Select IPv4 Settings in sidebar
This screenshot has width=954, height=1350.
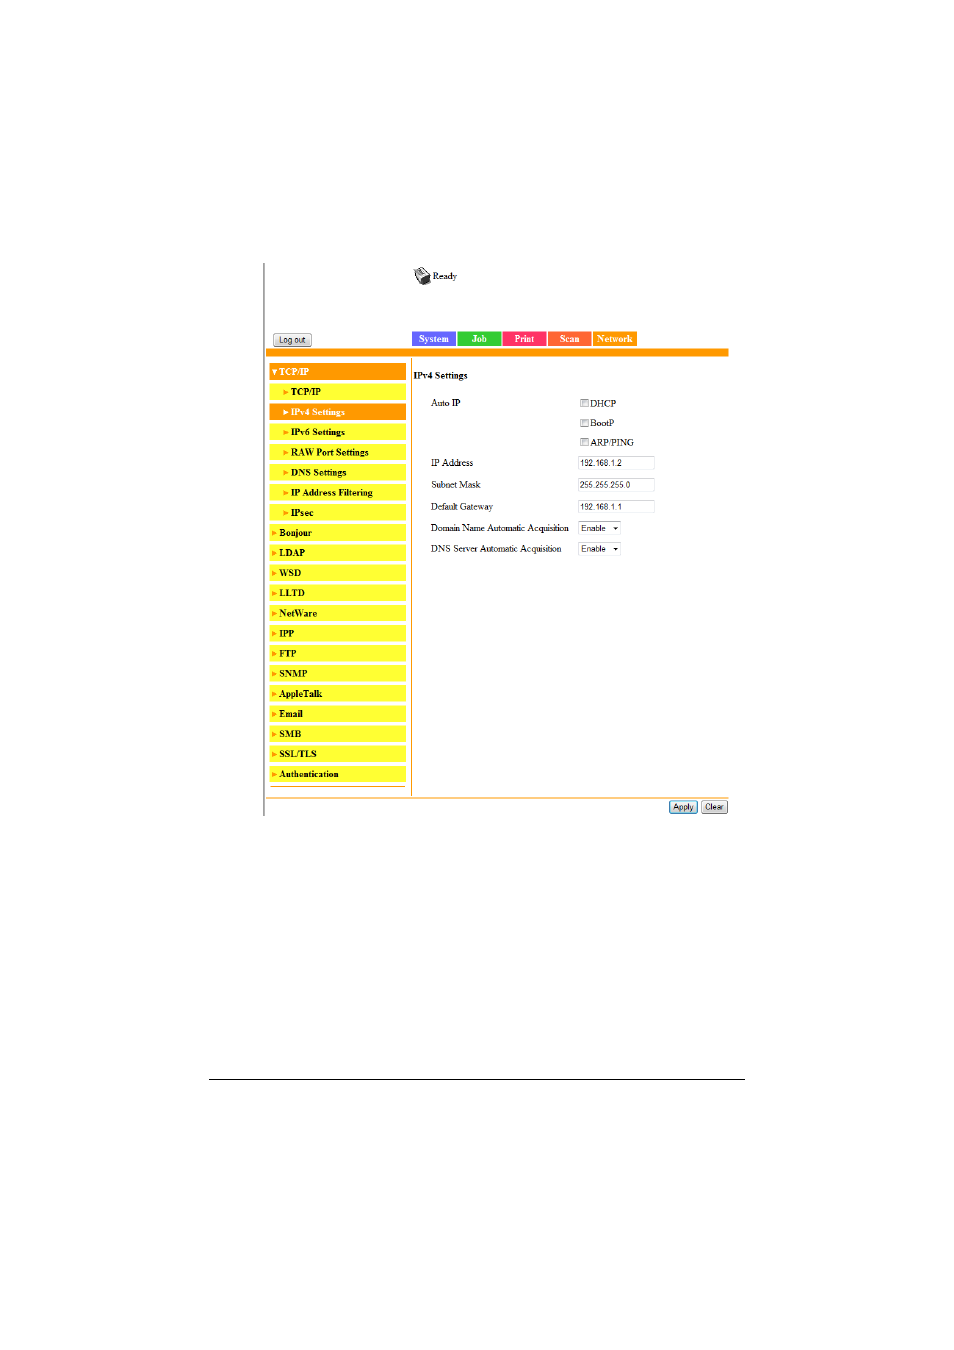[x=338, y=412]
